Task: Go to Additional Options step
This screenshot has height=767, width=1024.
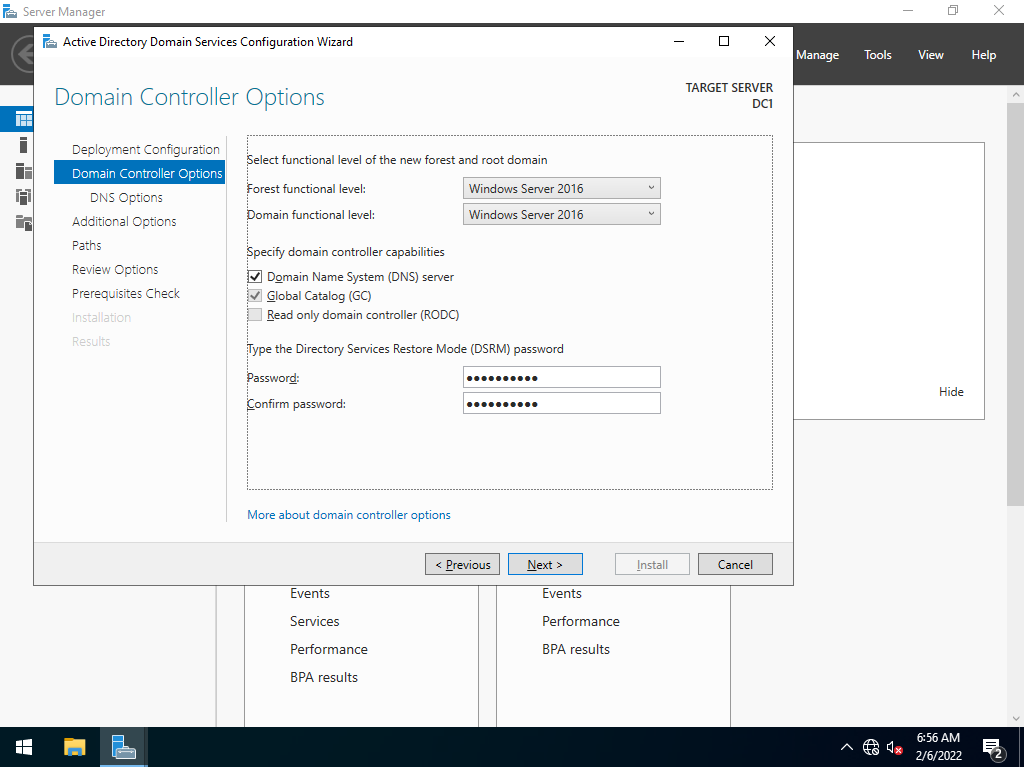Action: click(124, 221)
